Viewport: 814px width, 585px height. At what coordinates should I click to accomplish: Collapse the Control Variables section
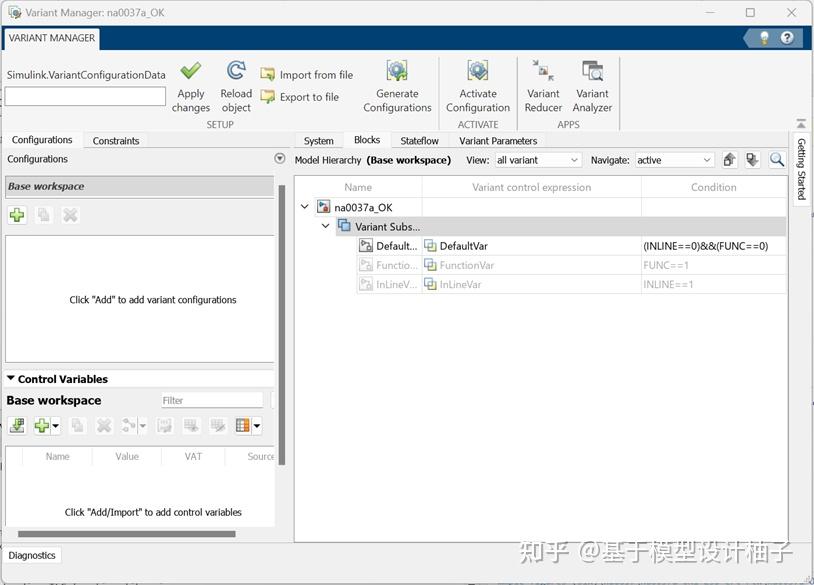coord(11,378)
